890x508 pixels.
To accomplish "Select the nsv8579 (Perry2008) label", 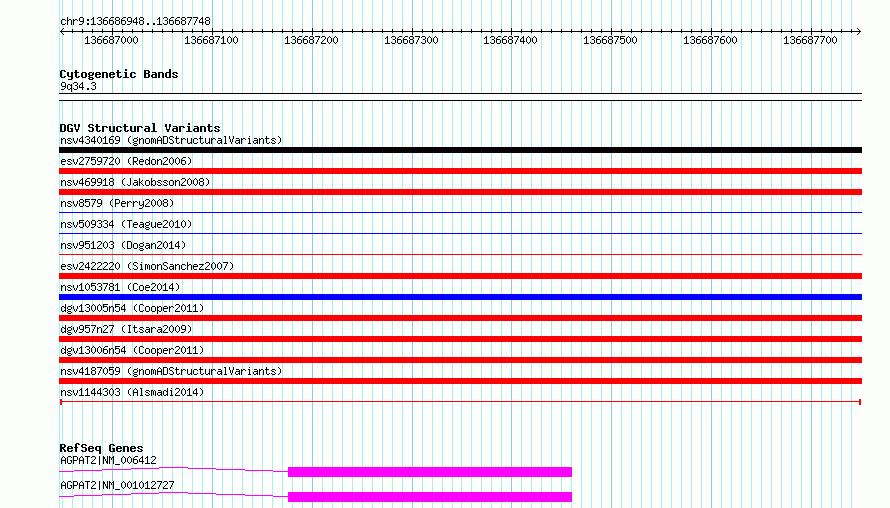I will point(117,203).
